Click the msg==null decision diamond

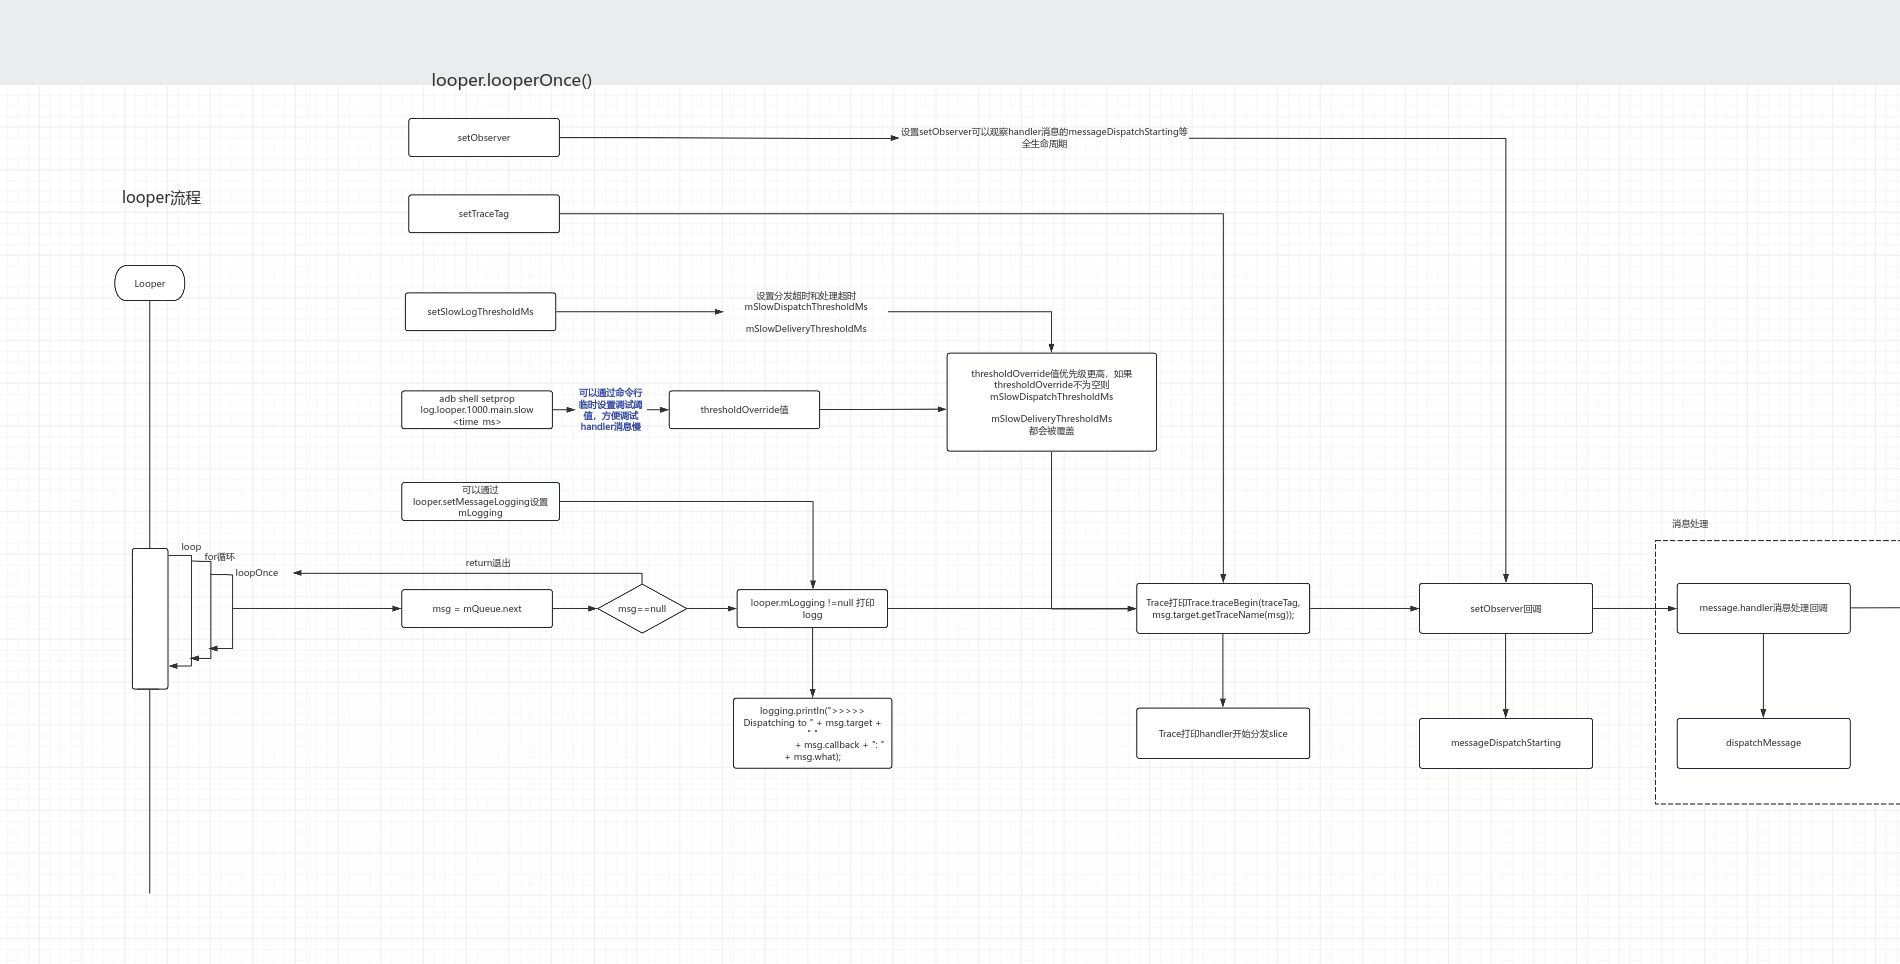[x=642, y=609]
